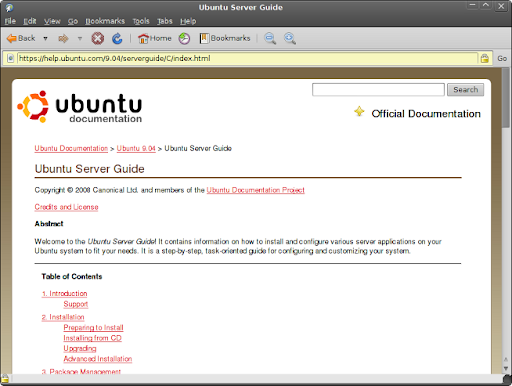Stop page loading with the red X icon

pos(97,38)
